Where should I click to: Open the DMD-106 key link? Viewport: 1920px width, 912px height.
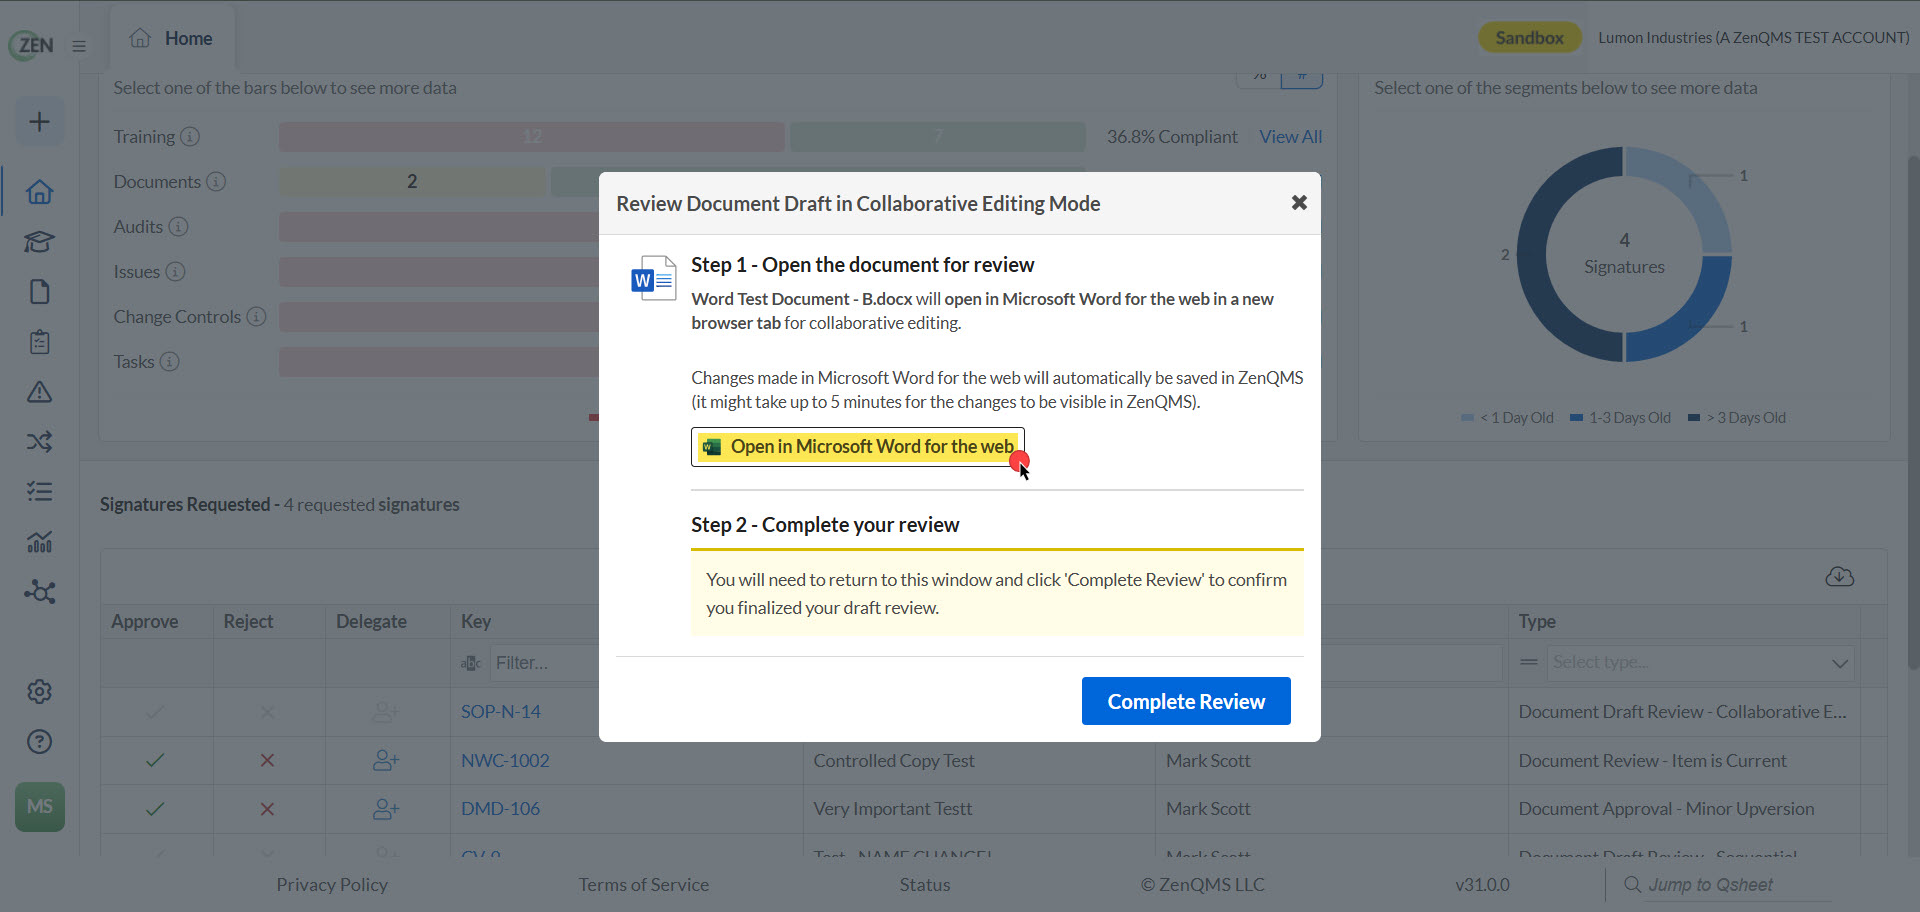[500, 808]
